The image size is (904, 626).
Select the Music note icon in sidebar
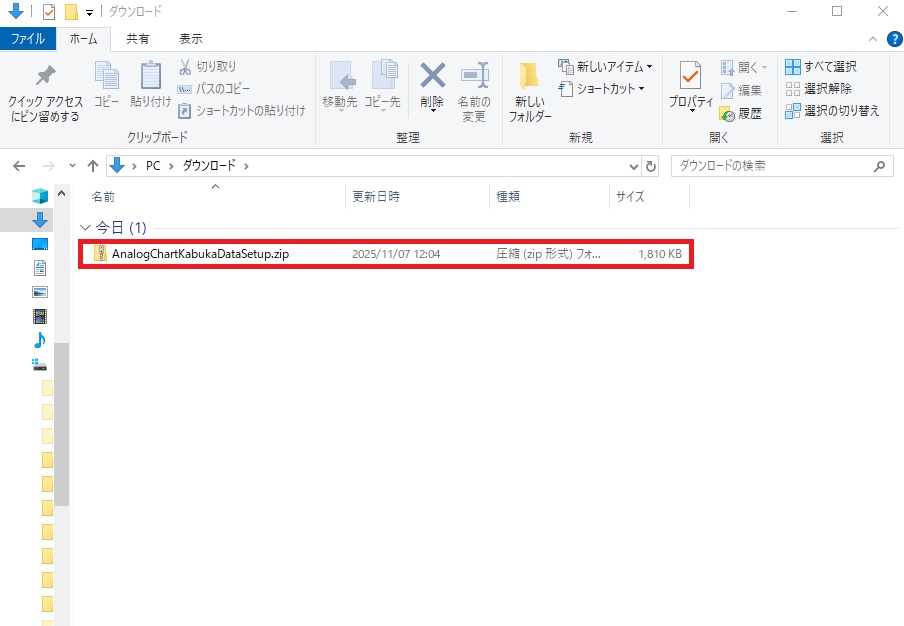(x=40, y=340)
